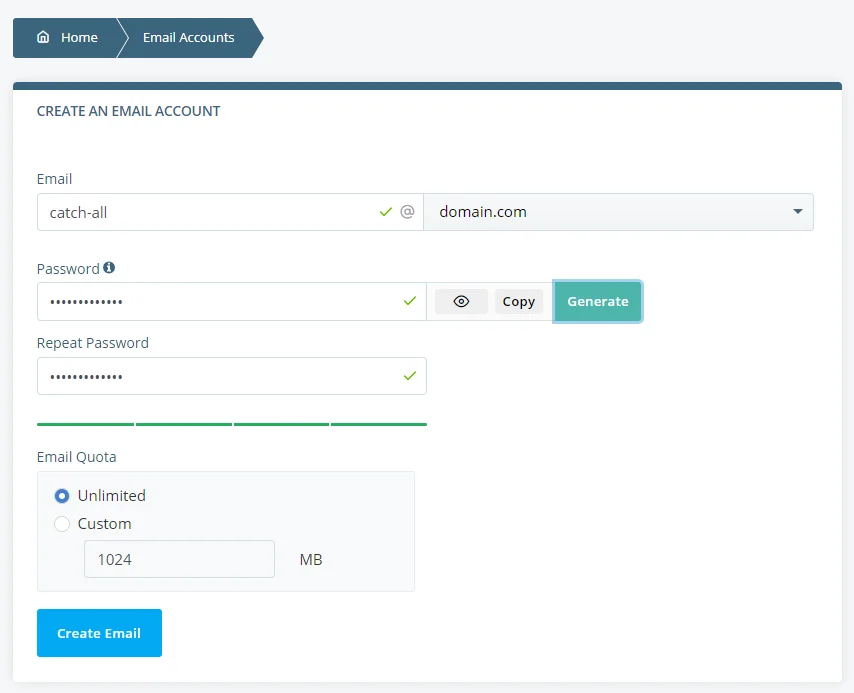Image resolution: width=854 pixels, height=693 pixels.
Task: Click the dropdown caret on the domain selector
Action: point(797,212)
